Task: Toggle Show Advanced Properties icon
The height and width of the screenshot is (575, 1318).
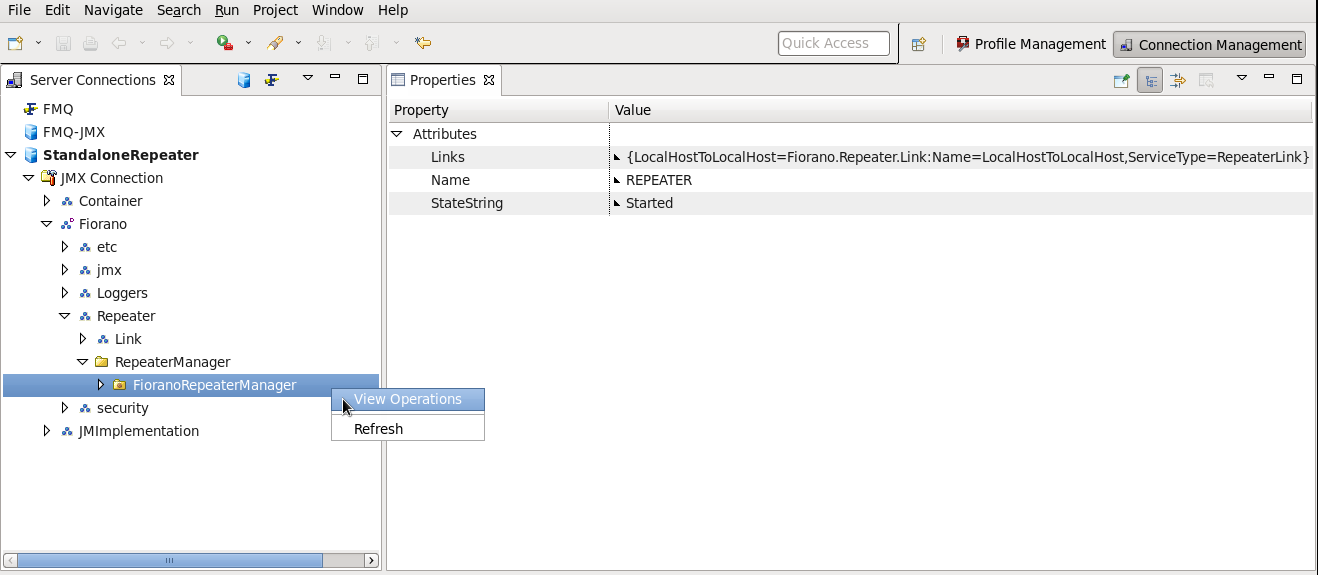Action: (1178, 81)
